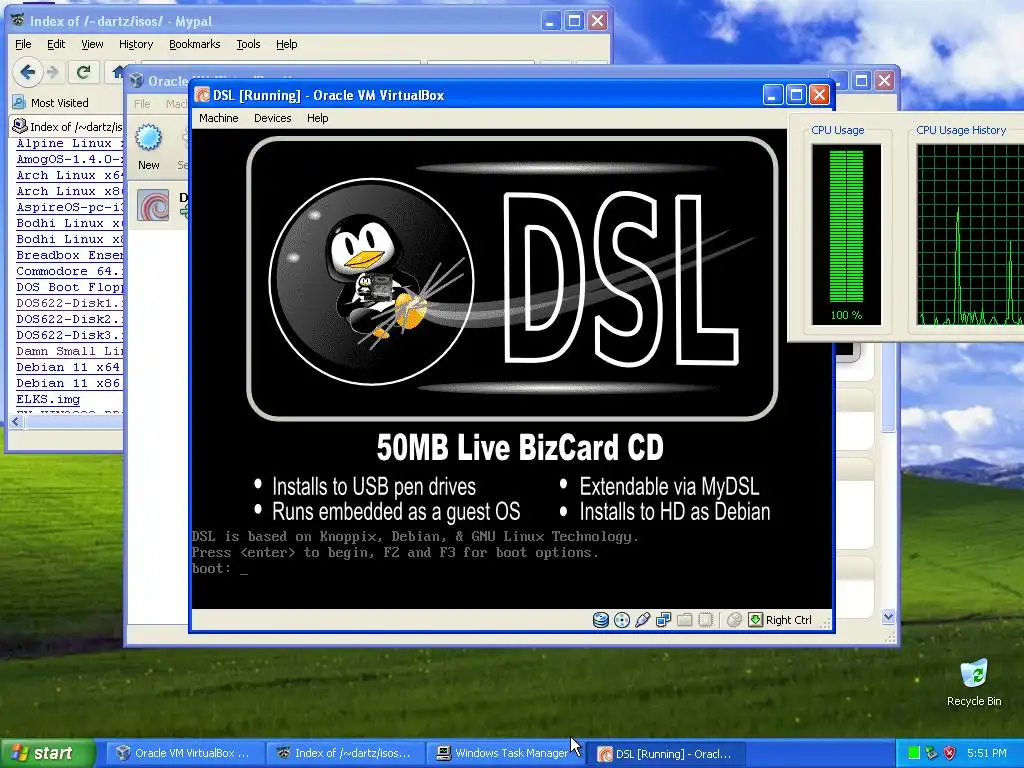Open the Devices menu in the DSL window
The width and height of the screenshot is (1024, 768).
tap(272, 118)
